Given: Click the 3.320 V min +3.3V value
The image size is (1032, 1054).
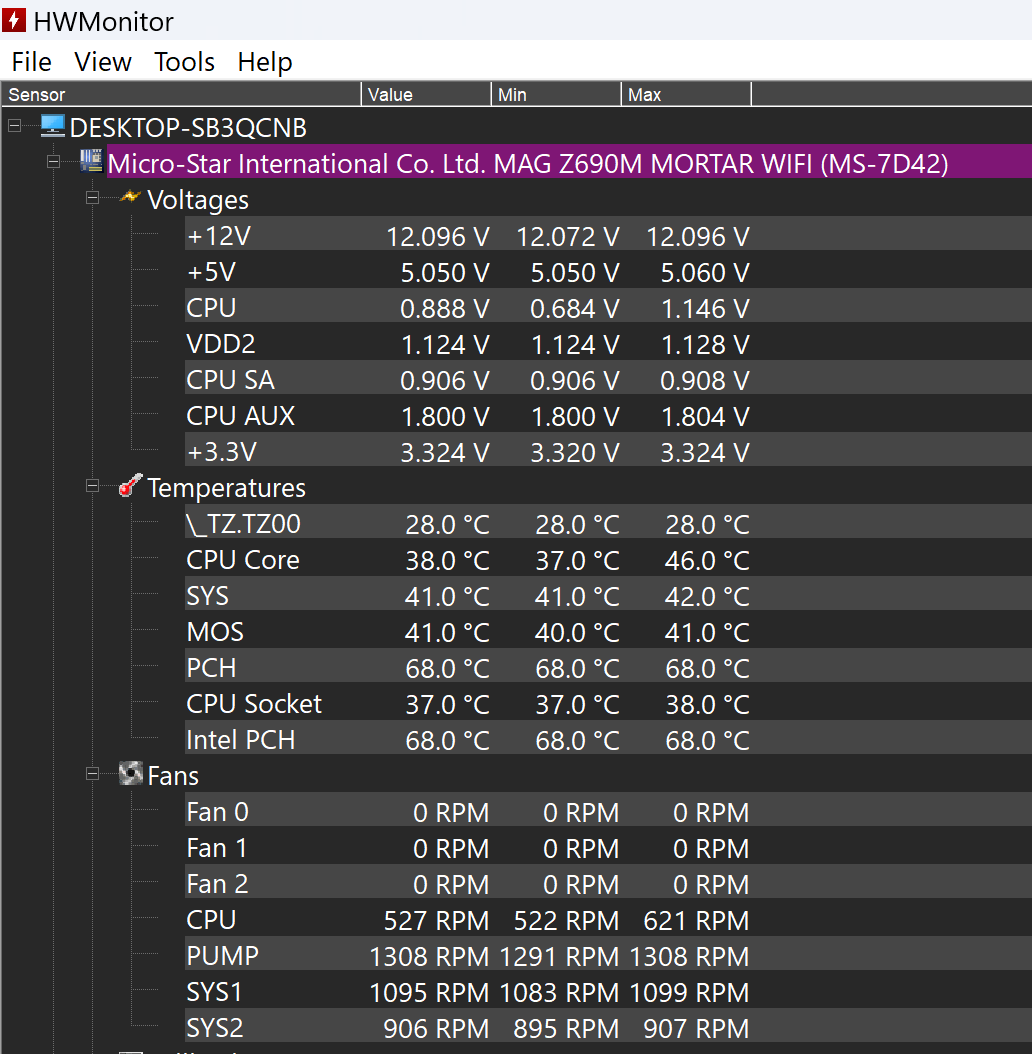Looking at the screenshot, I should point(575,452).
